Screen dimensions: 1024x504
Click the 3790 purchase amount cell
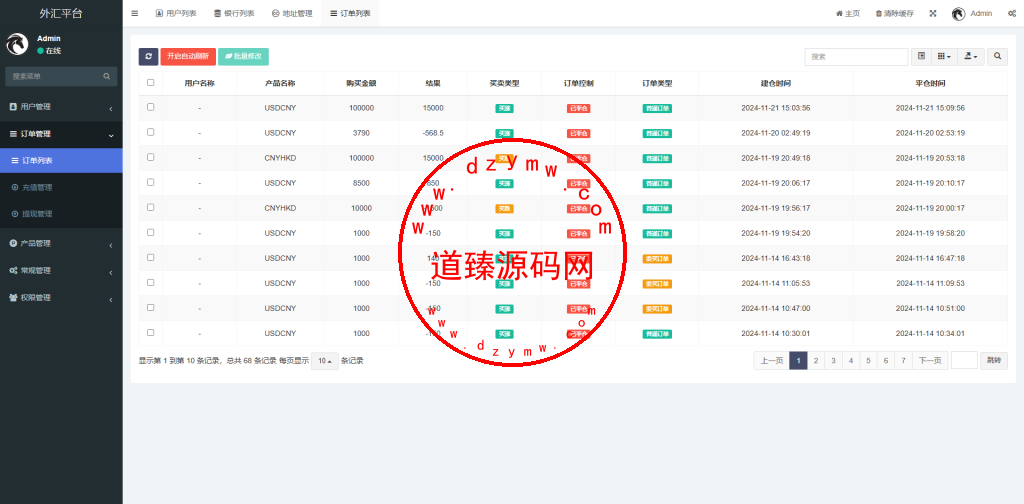click(x=361, y=133)
